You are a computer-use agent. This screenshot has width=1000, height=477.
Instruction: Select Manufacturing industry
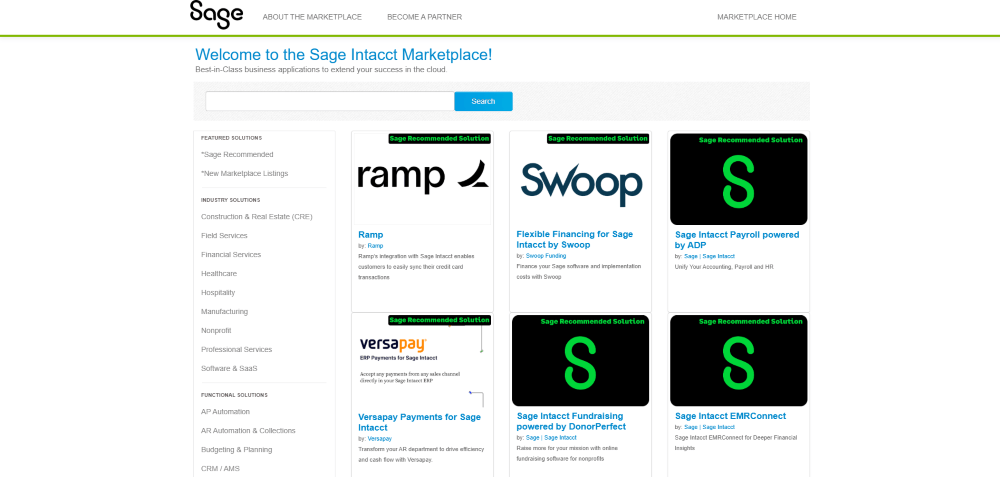tap(224, 312)
